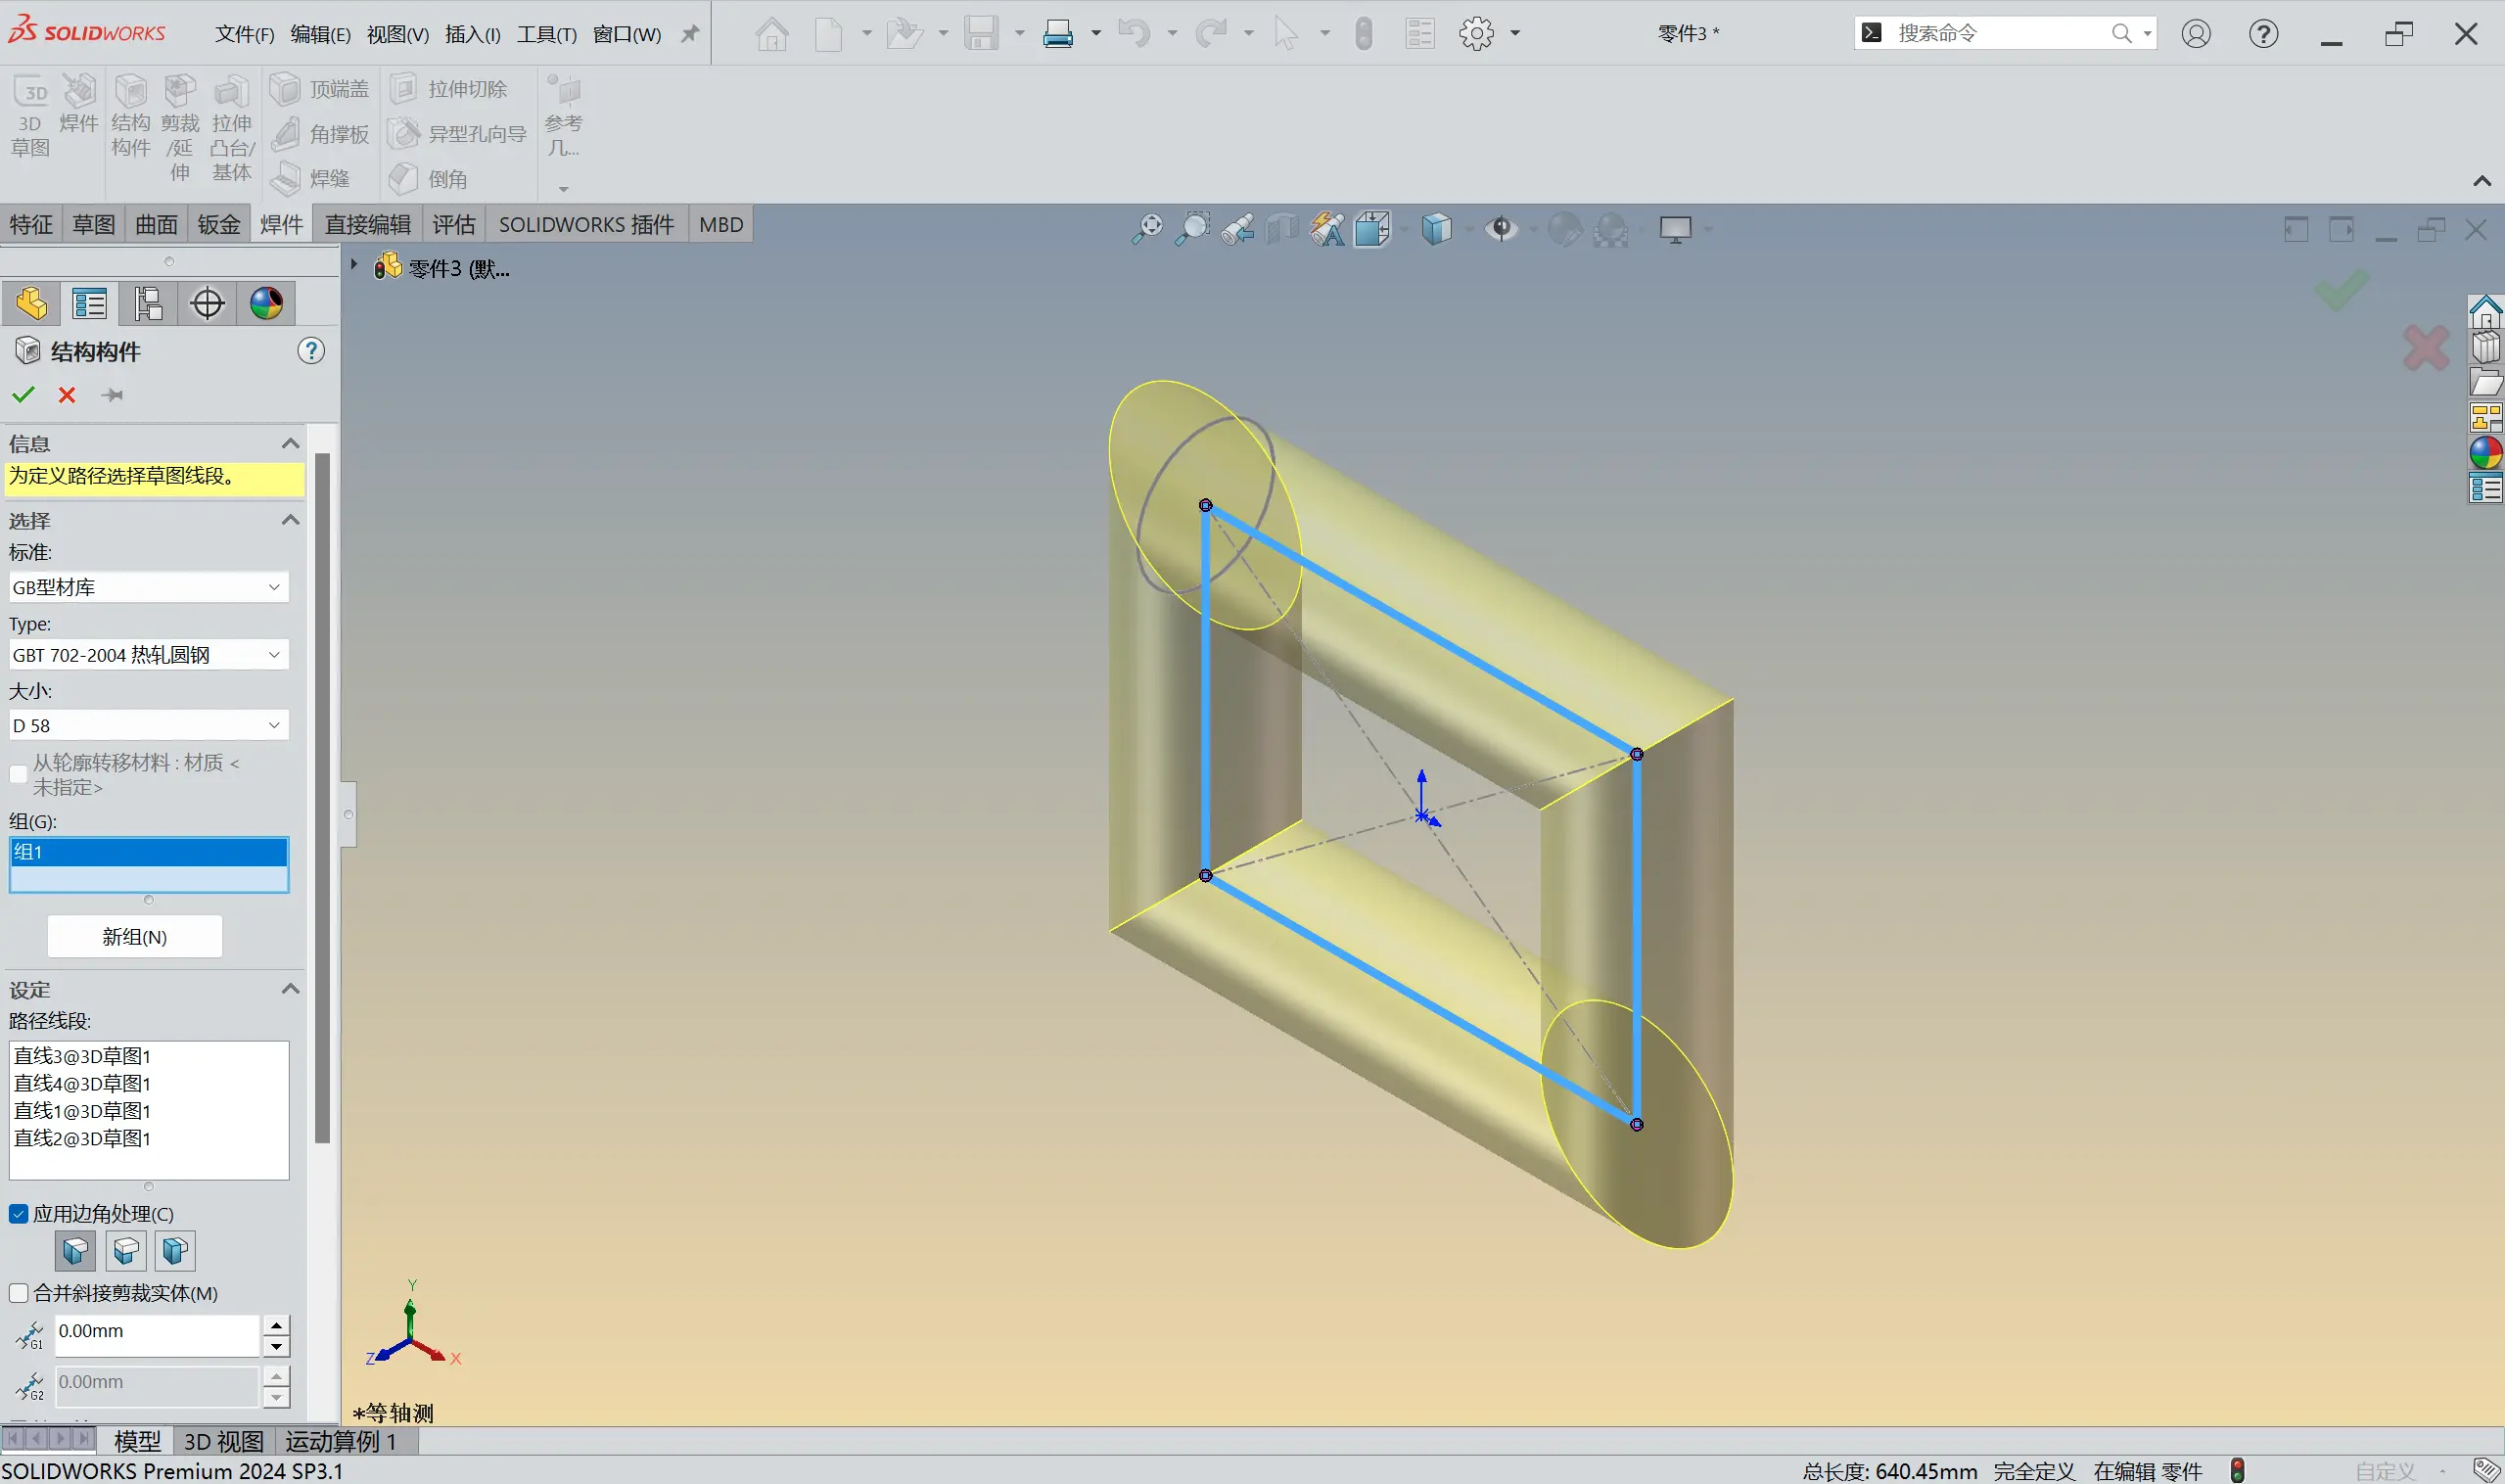2505x1484 pixels.
Task: Open the ConfigurationManager tab icon
Action: 148,303
